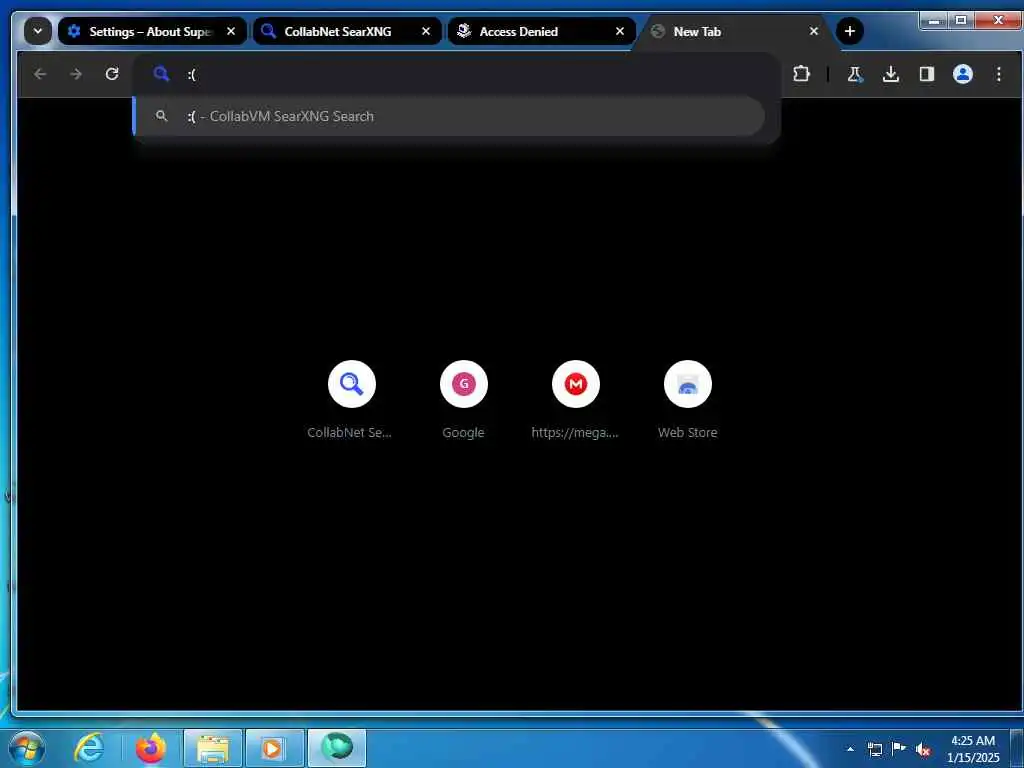This screenshot has width=1024, height=768.
Task: Open the network tray icon
Action: [874, 749]
